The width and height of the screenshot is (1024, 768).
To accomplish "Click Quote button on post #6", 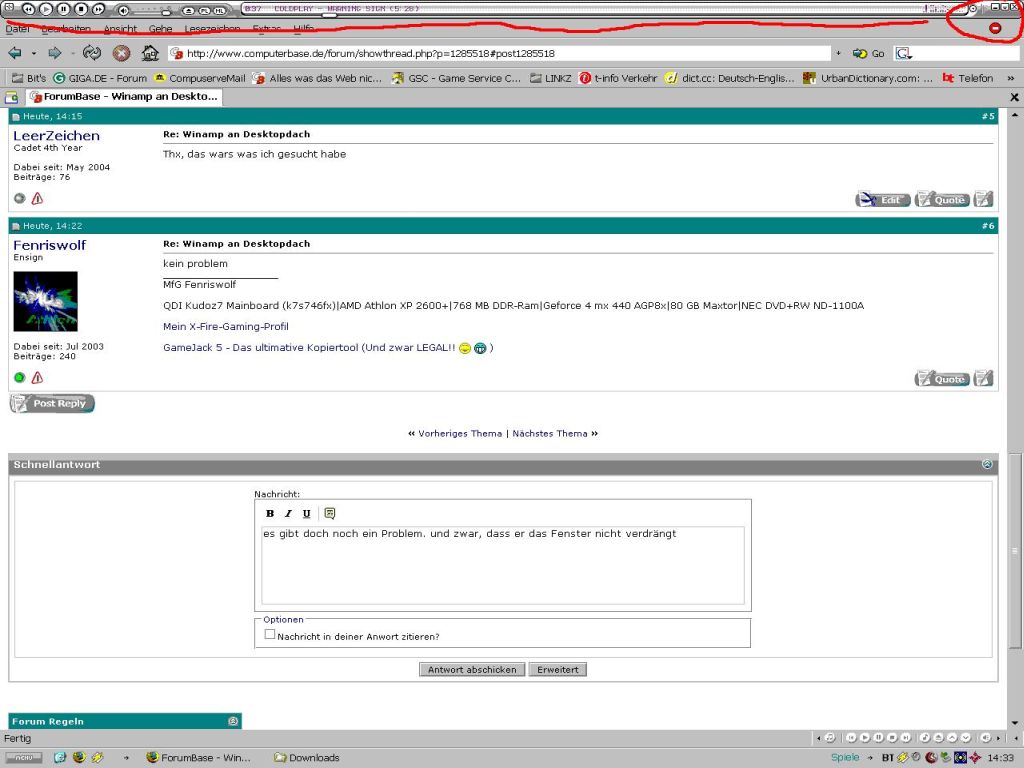I will pyautogui.click(x=942, y=378).
